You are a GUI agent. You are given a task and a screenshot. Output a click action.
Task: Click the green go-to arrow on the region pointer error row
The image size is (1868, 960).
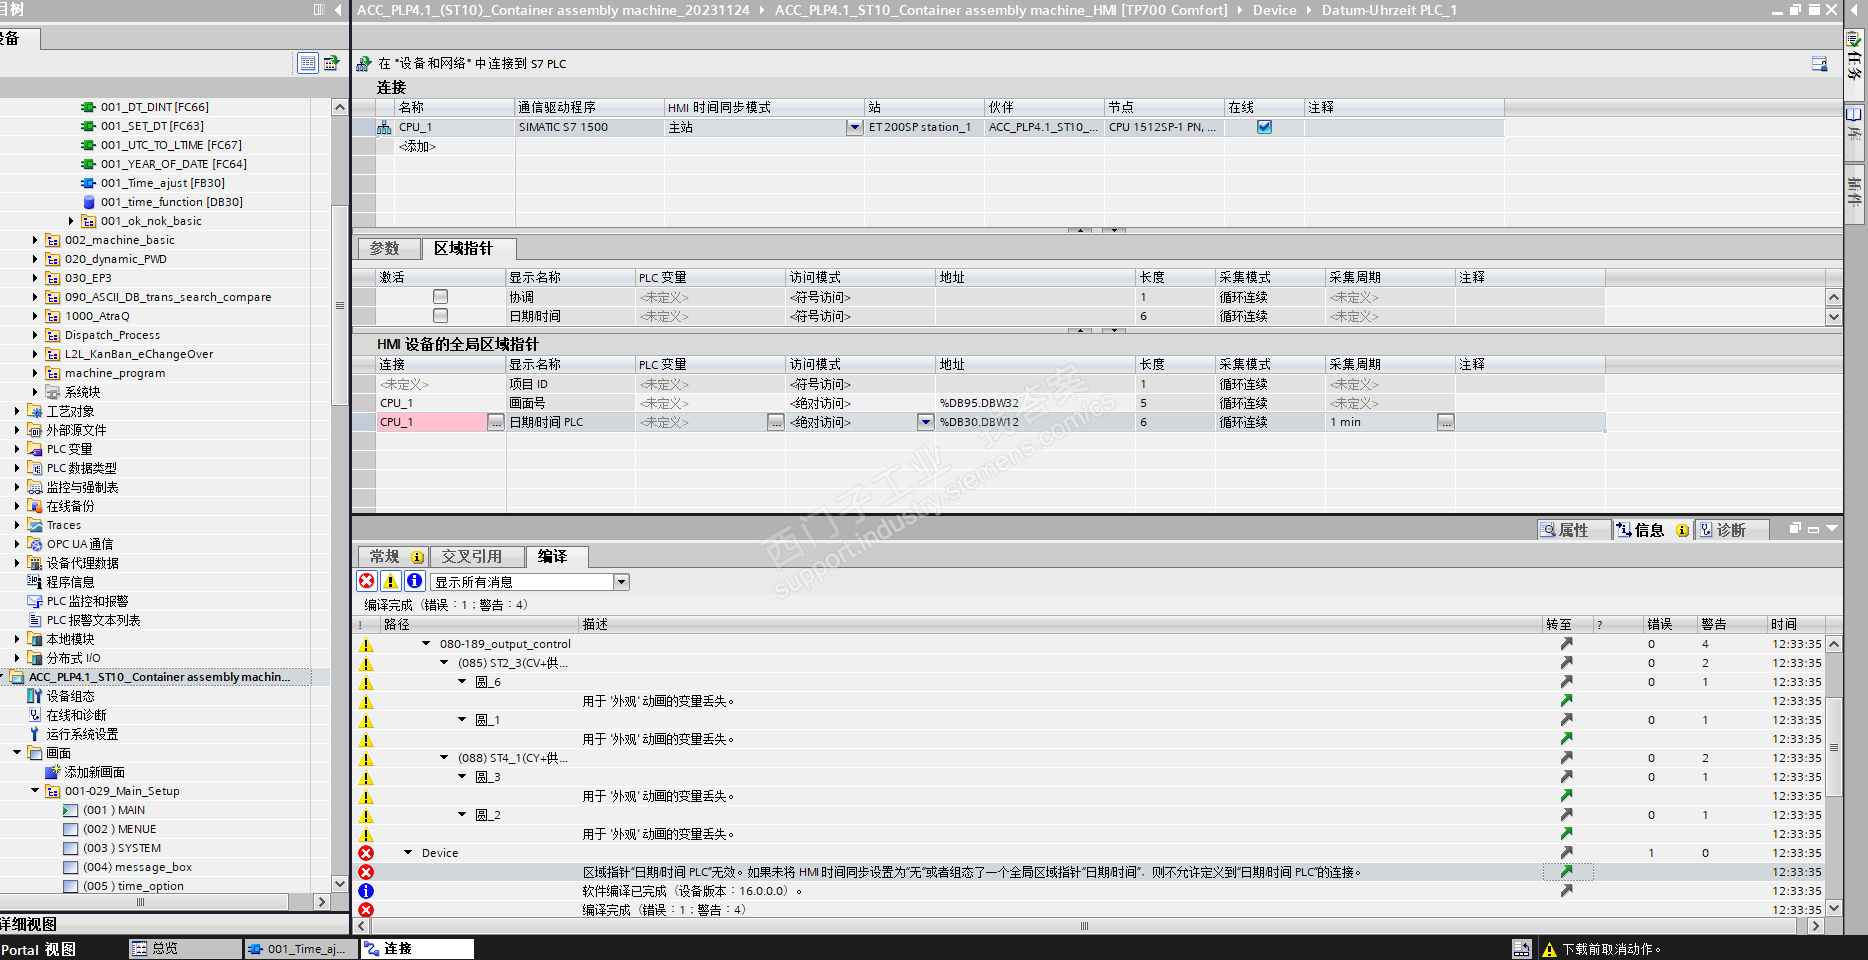pos(1566,872)
